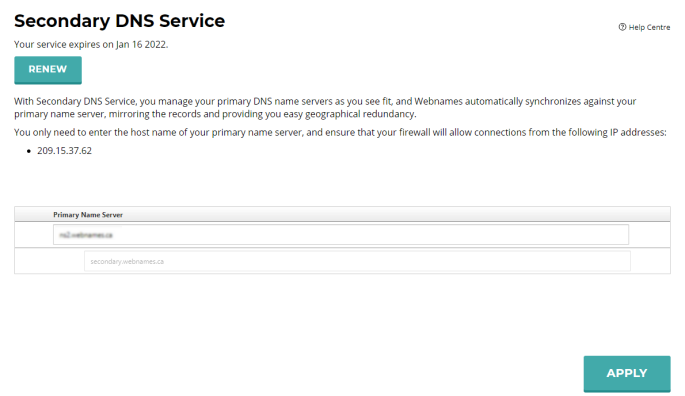Viewport: 685px width, 396px height.
Task: Click the 'Jan 16 2022' expiry date
Action: click(141, 45)
